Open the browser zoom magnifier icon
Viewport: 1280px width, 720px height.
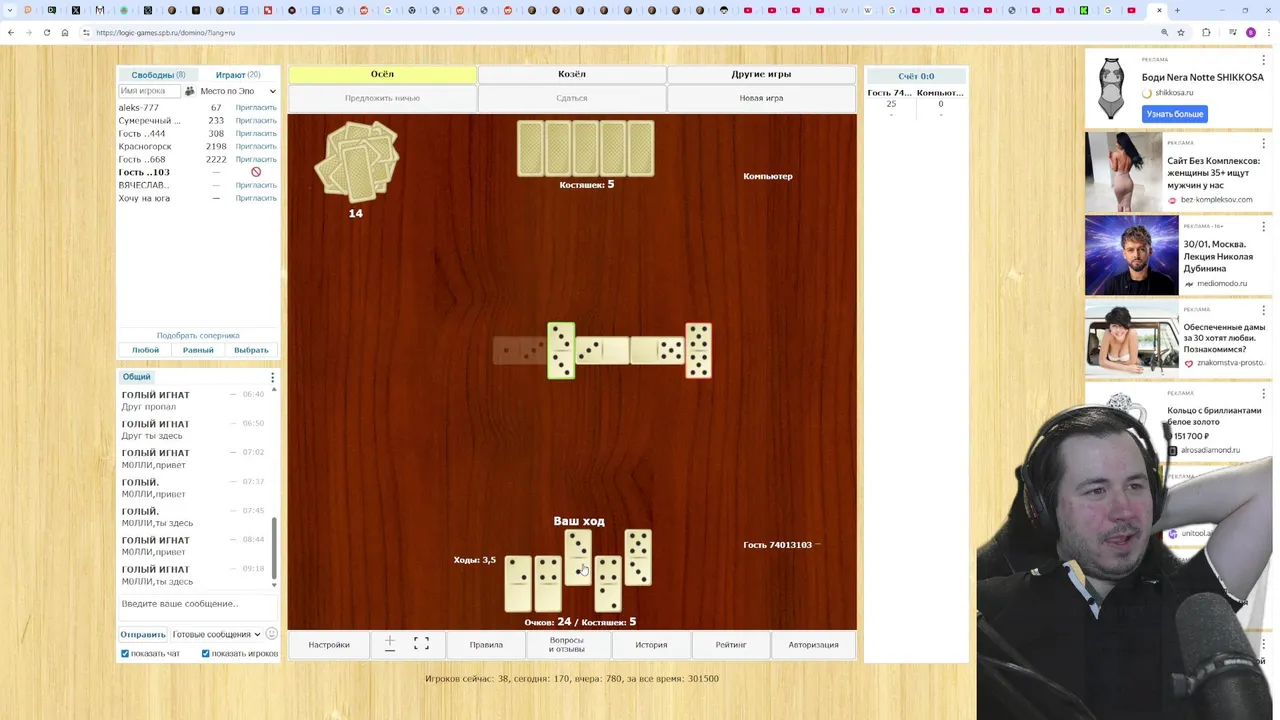tap(1164, 32)
